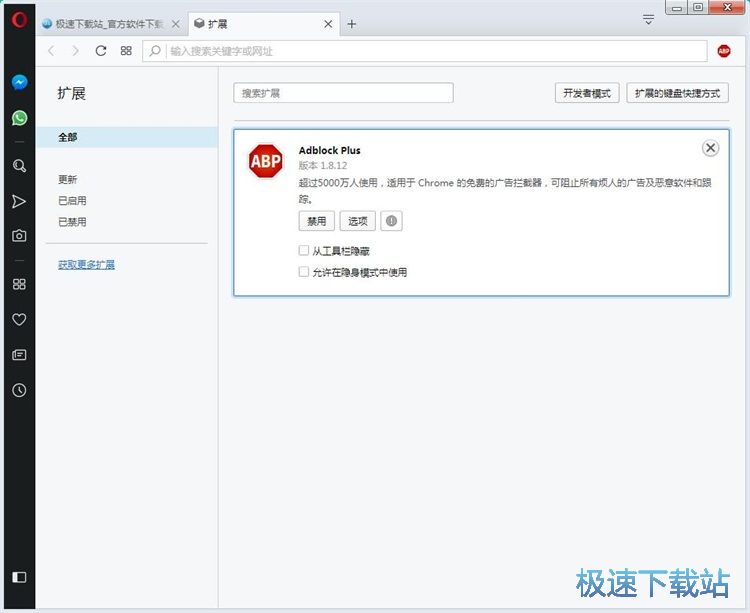Select 全部 in the extensions list
Screen dimensions: 750x613
tap(127, 137)
